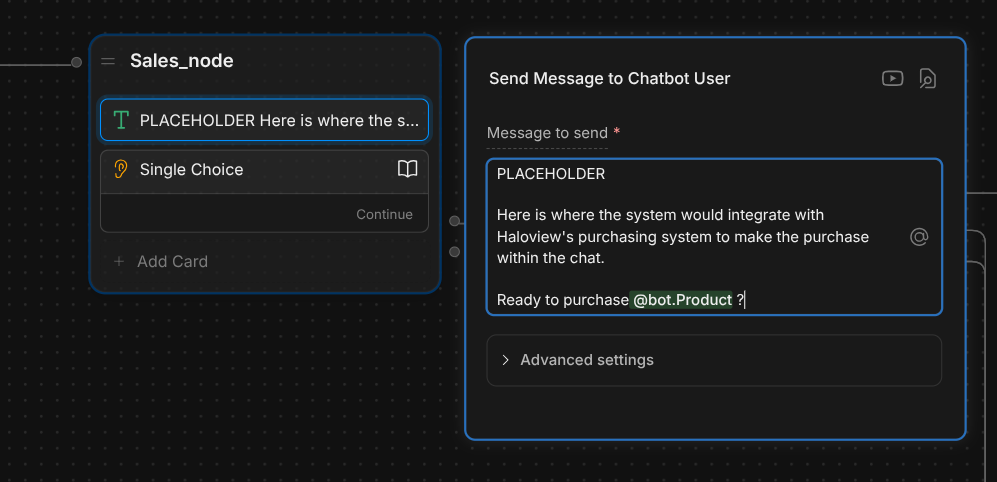This screenshot has width=997, height=482.
Task: Select the @bot.Product variable tag
Action: (x=682, y=300)
